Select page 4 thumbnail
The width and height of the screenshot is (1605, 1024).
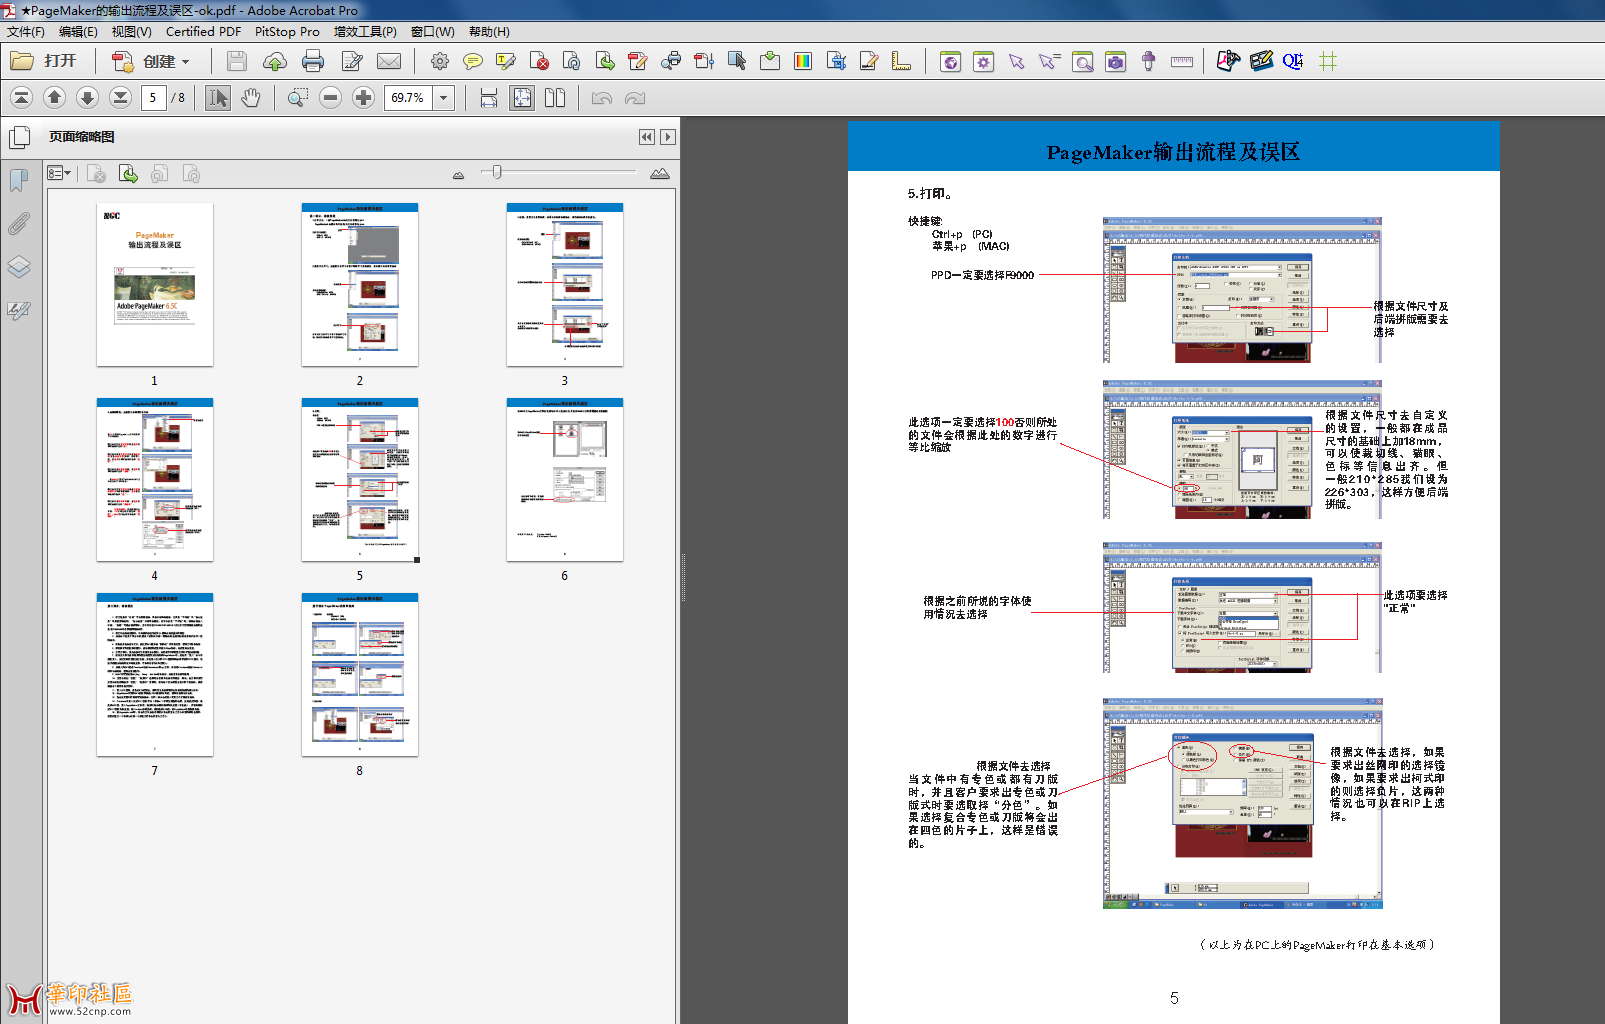(x=155, y=479)
